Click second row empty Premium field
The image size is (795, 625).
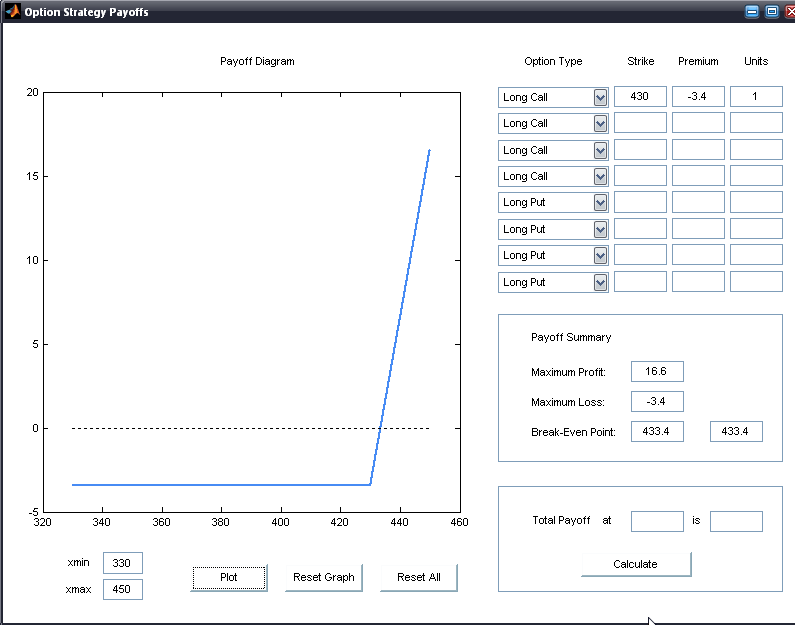pyautogui.click(x=698, y=123)
